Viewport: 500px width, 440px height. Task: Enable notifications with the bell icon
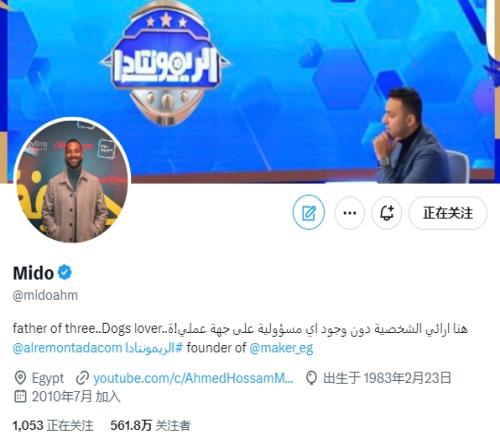[387, 213]
